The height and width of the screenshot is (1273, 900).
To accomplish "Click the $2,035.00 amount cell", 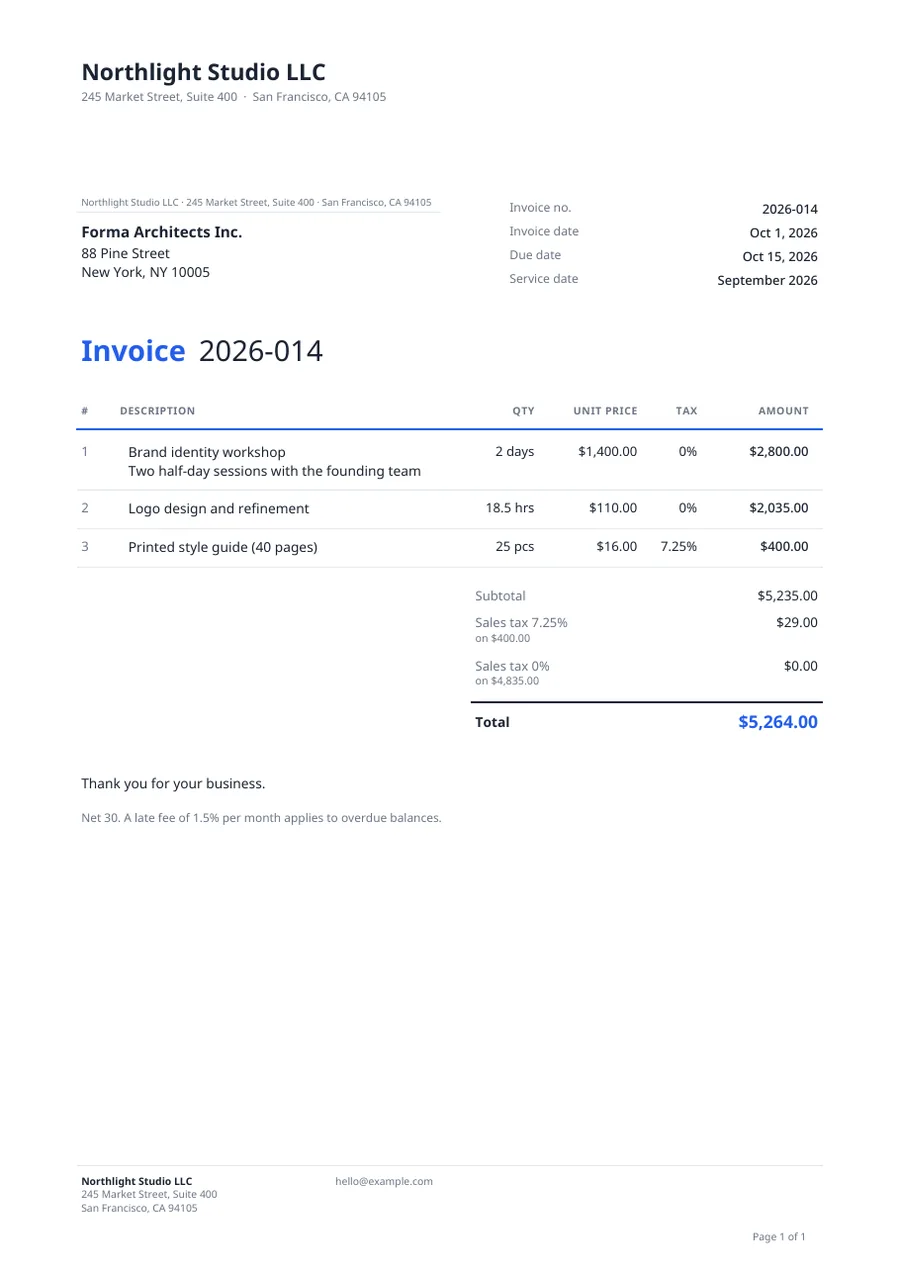I will [779, 508].
